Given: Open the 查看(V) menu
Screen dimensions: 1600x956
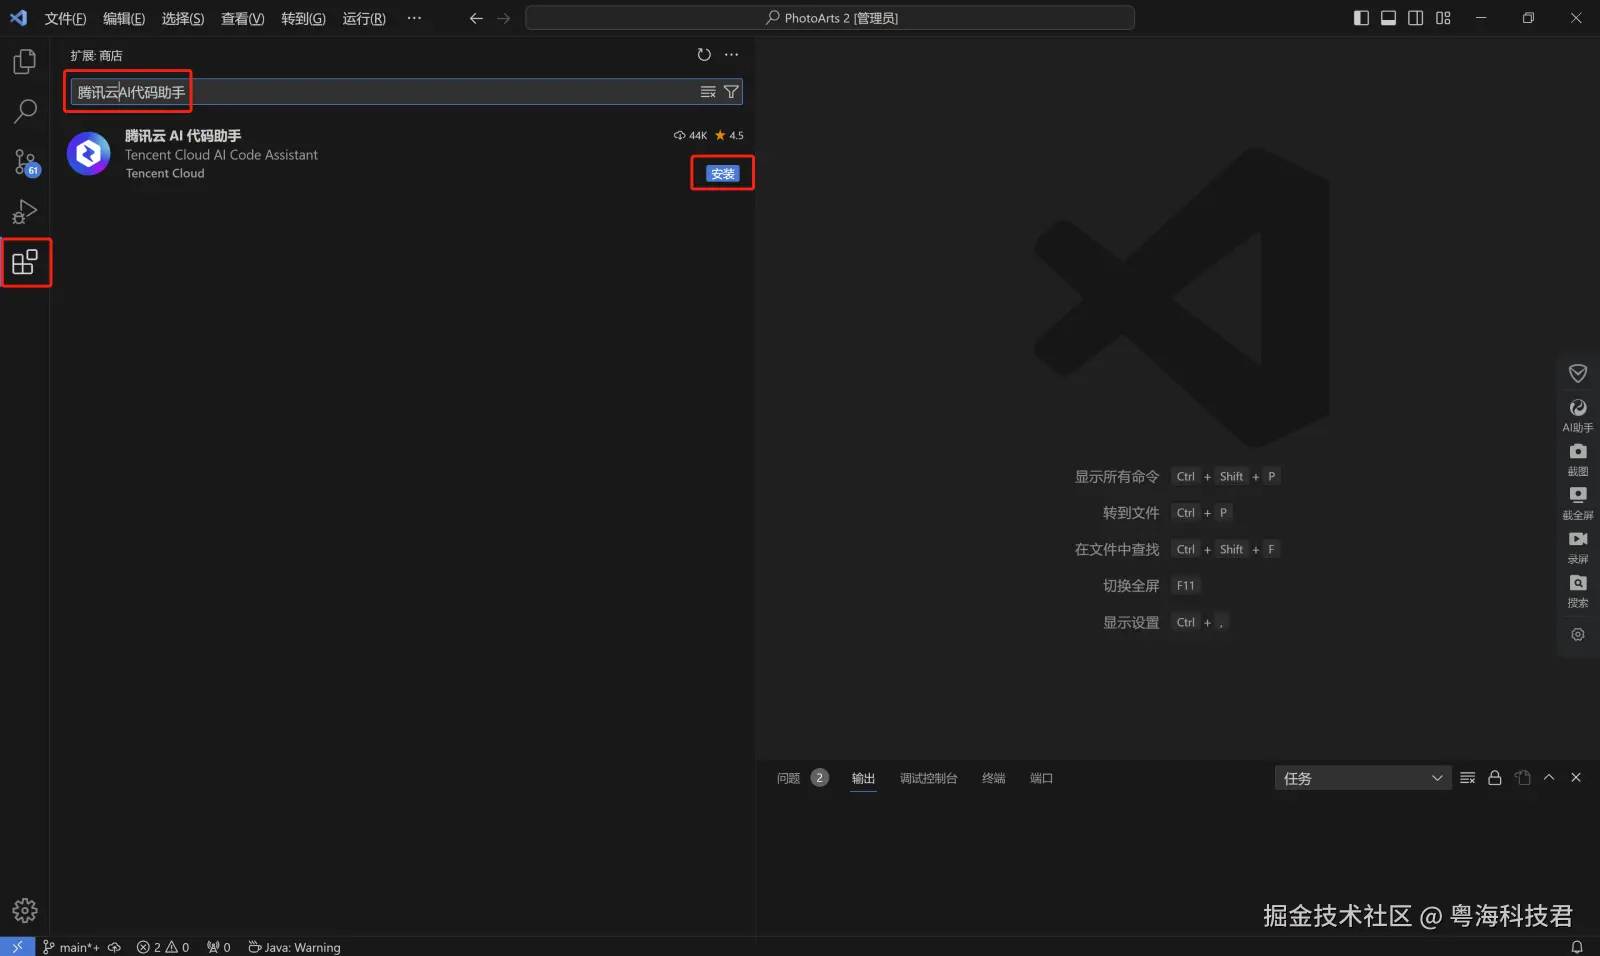Looking at the screenshot, I should coord(243,18).
